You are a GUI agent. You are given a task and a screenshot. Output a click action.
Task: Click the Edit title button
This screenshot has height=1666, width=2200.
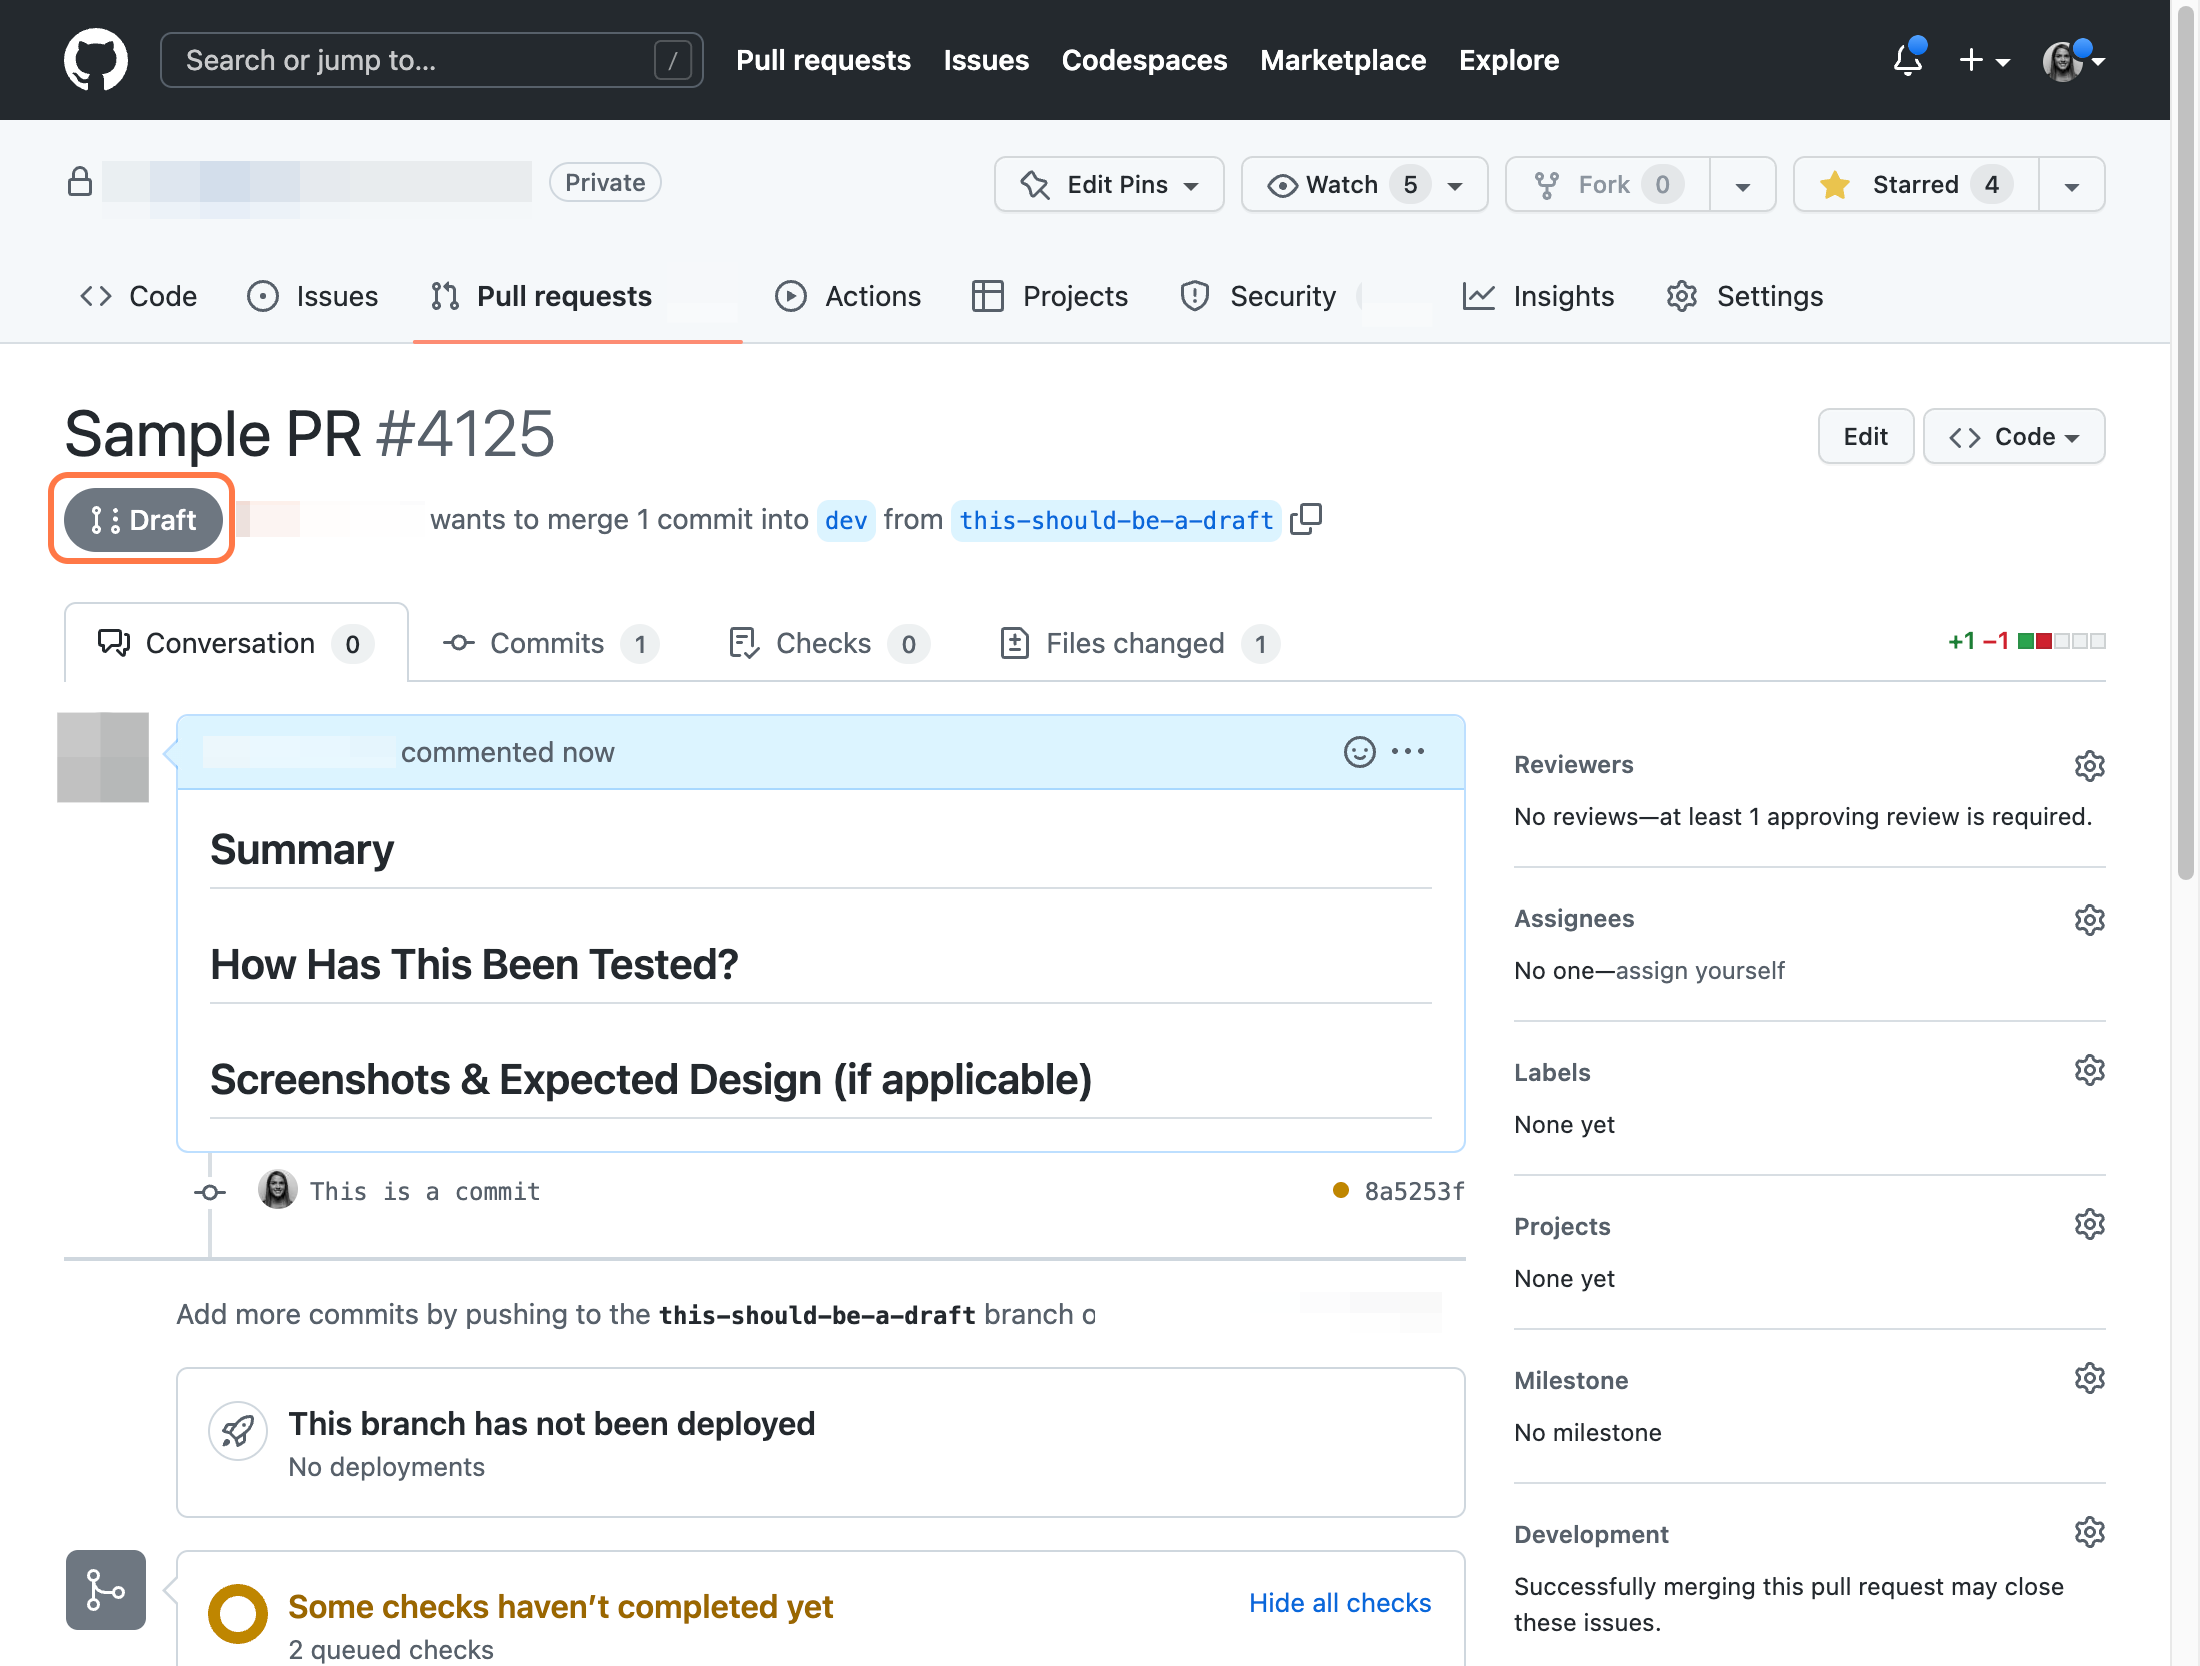pos(1865,437)
